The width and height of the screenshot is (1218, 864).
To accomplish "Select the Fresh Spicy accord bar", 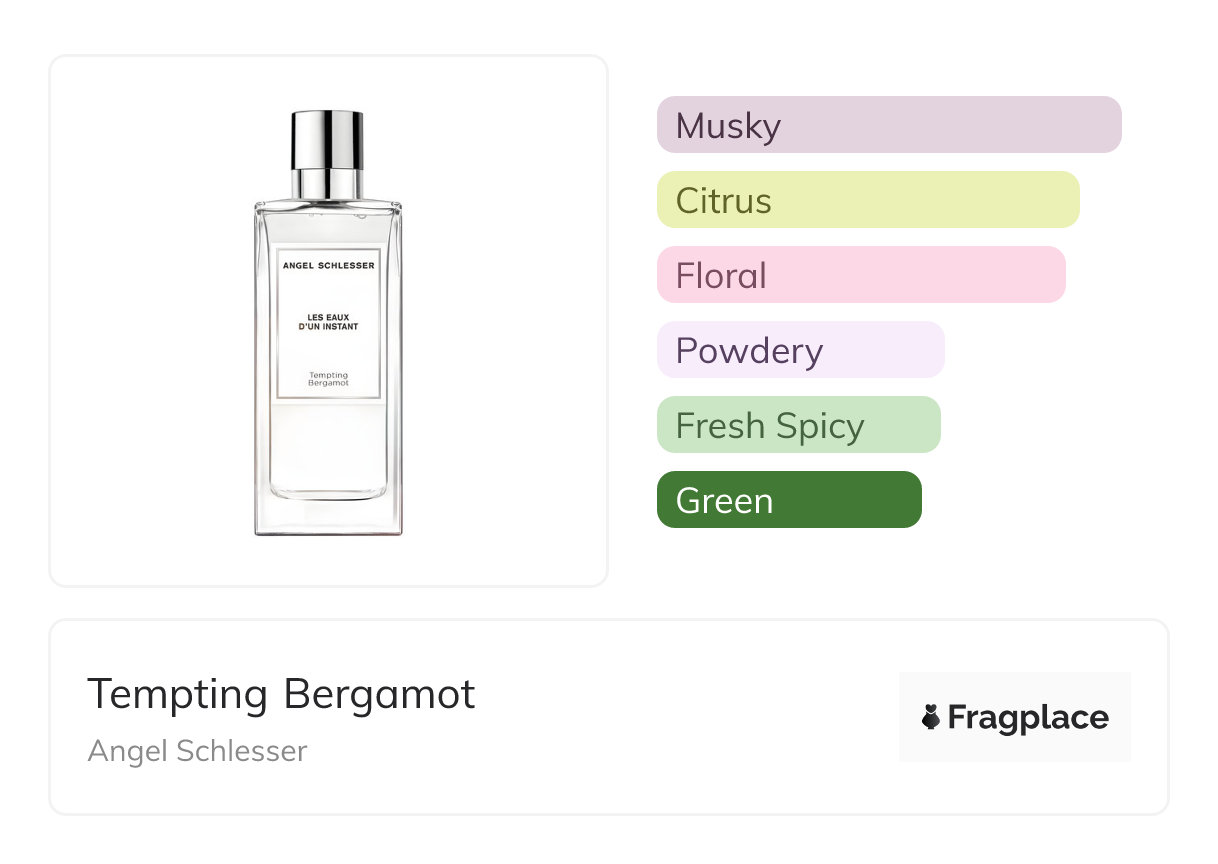I will tap(798, 425).
